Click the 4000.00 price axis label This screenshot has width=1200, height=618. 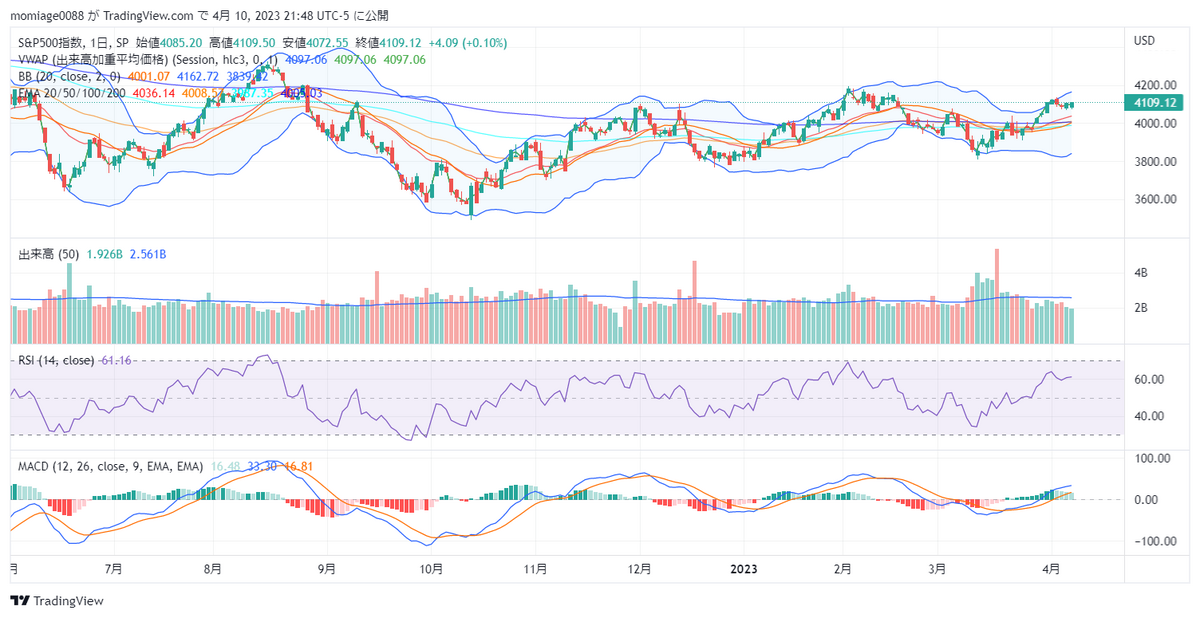pos(1153,123)
